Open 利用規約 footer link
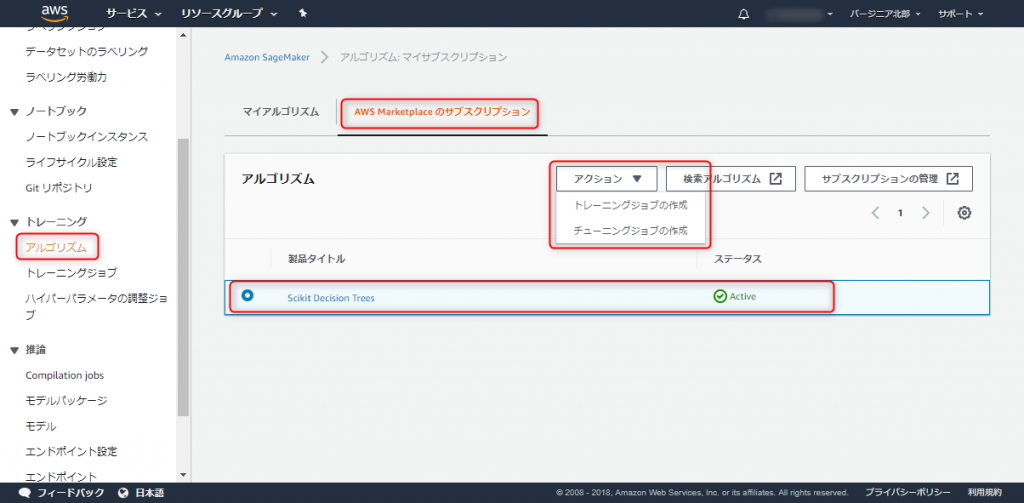The image size is (1024, 503). point(984,493)
